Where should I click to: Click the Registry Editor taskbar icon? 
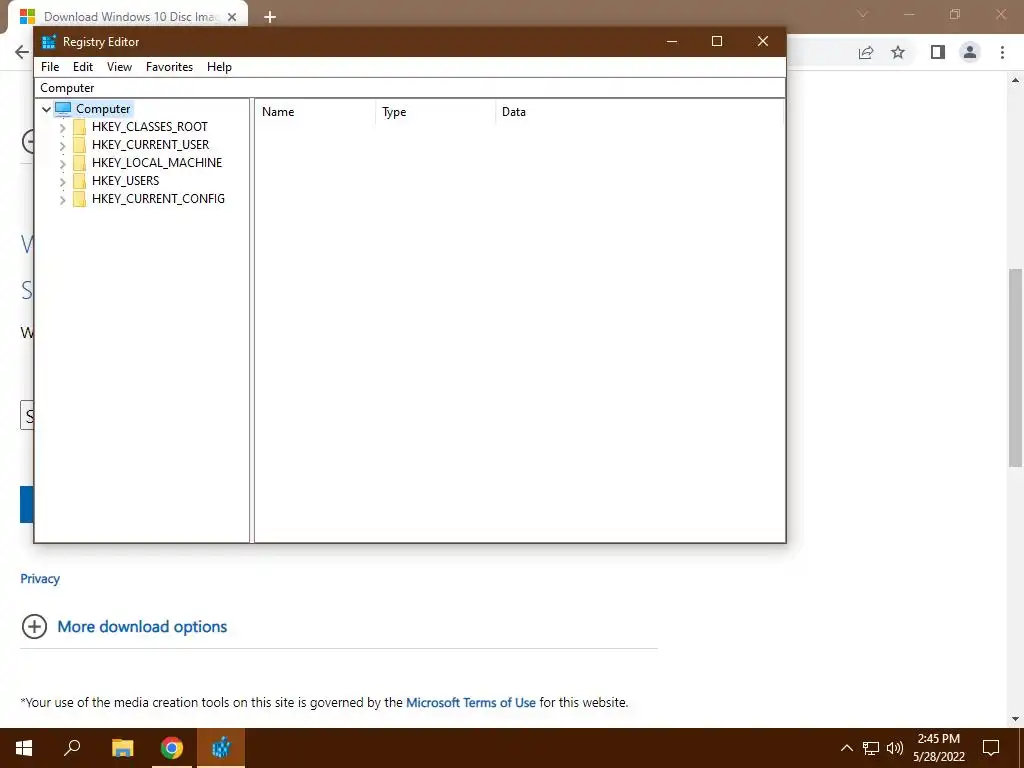point(221,748)
